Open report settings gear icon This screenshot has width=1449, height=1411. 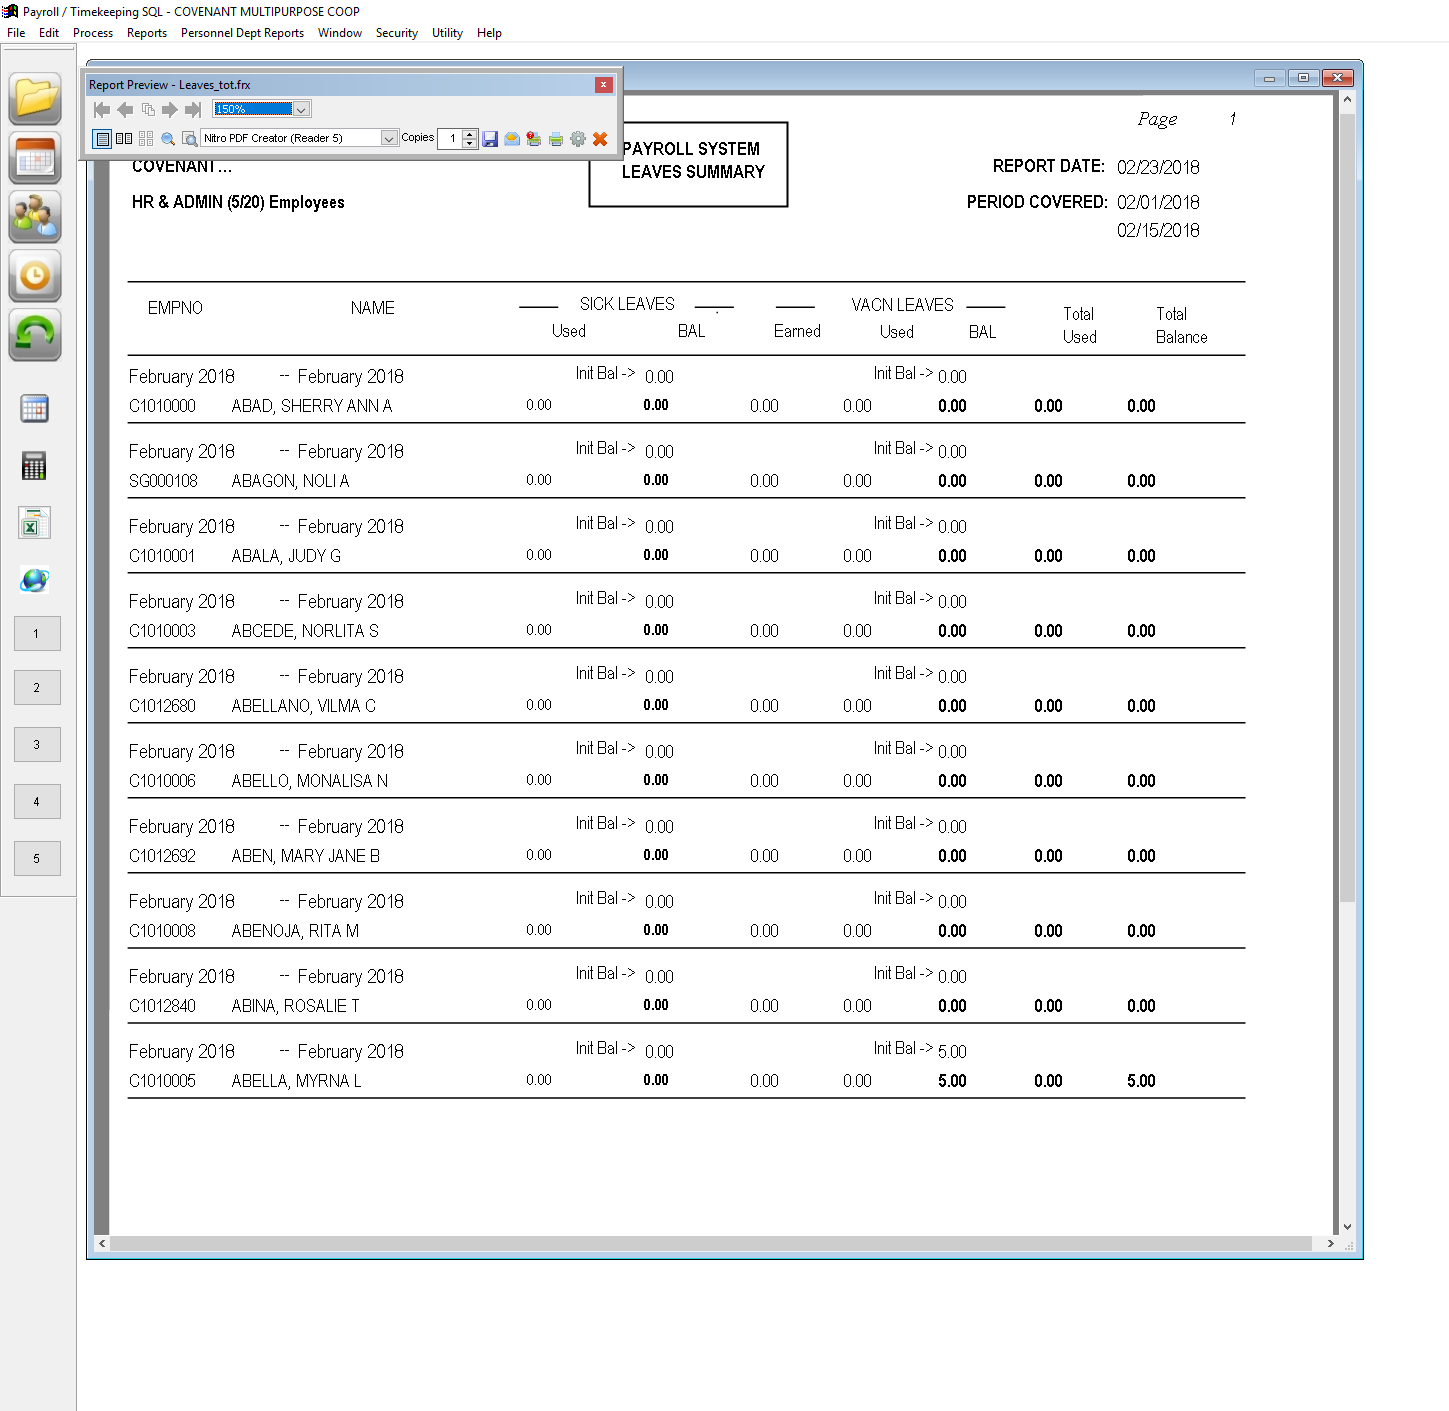point(578,139)
